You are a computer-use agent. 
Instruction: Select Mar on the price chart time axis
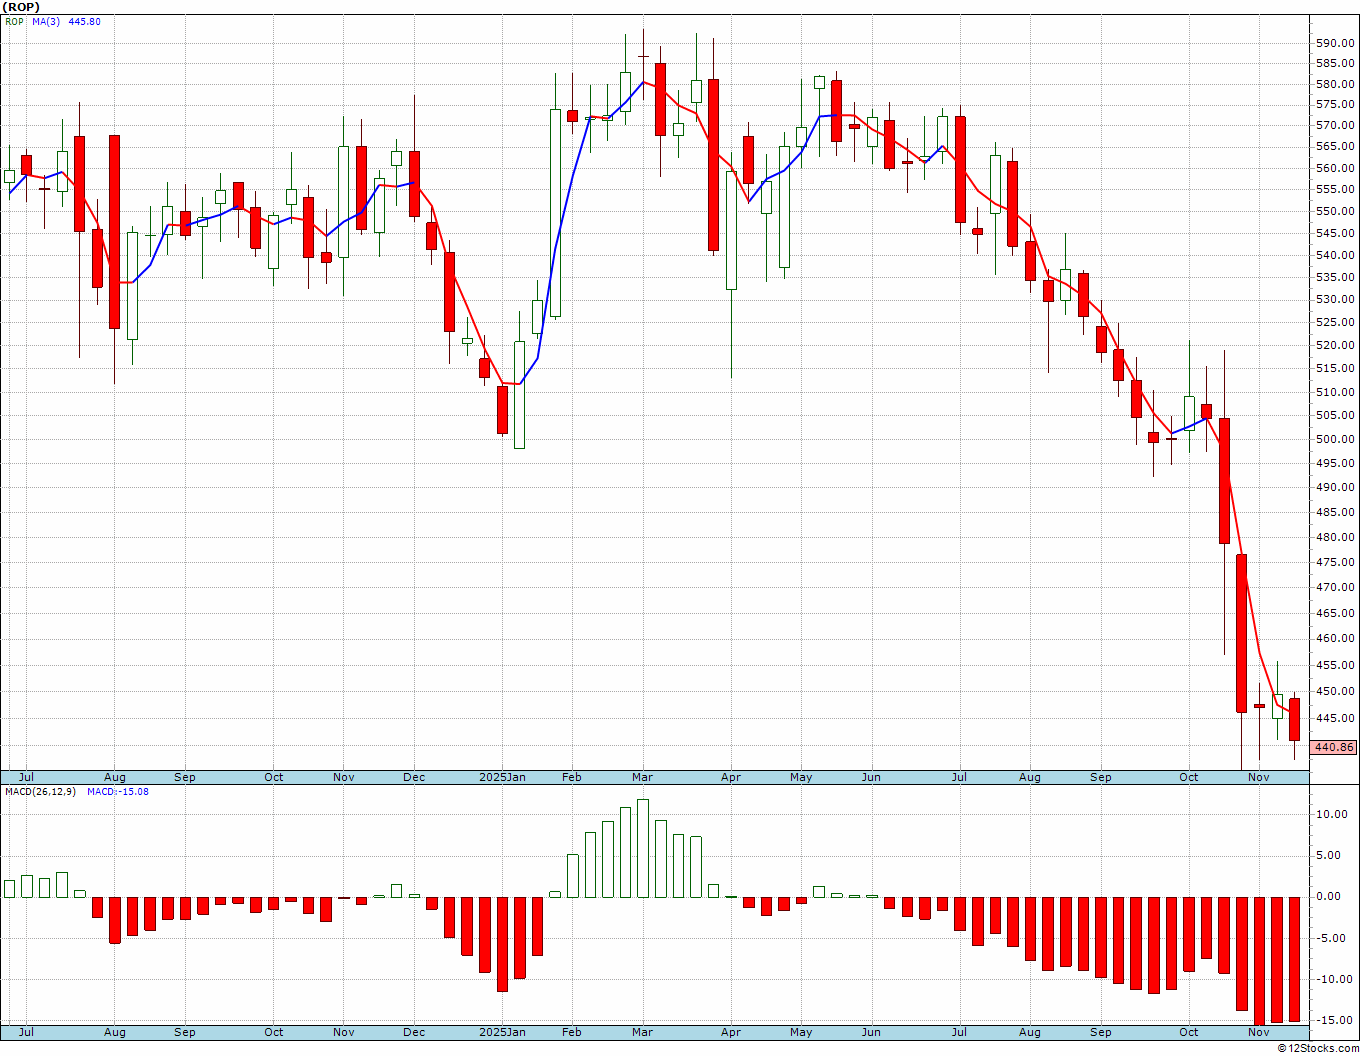coord(642,777)
